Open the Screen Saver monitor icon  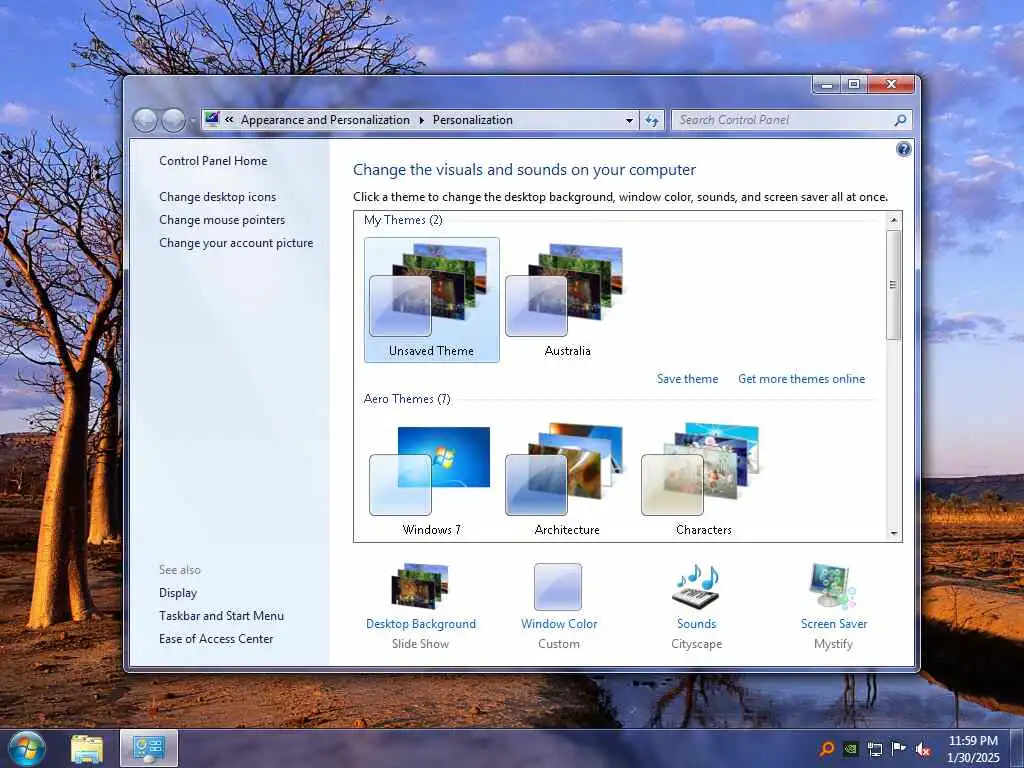[833, 586]
